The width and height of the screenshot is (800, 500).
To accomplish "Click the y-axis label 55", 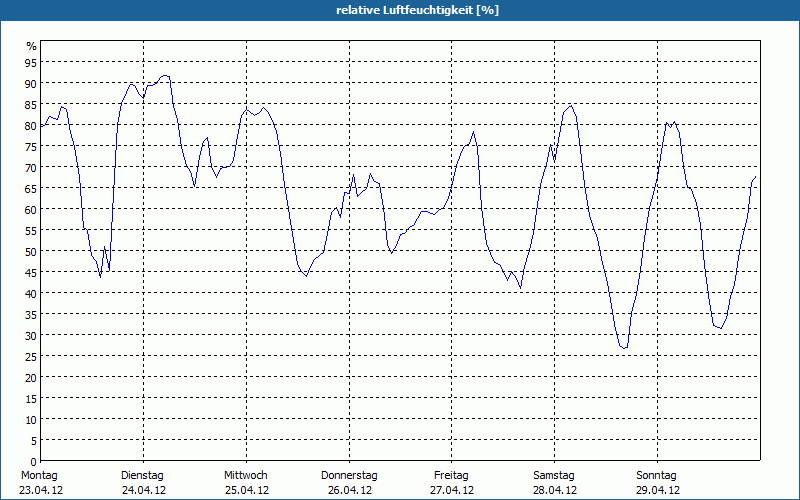I will 31,231.
